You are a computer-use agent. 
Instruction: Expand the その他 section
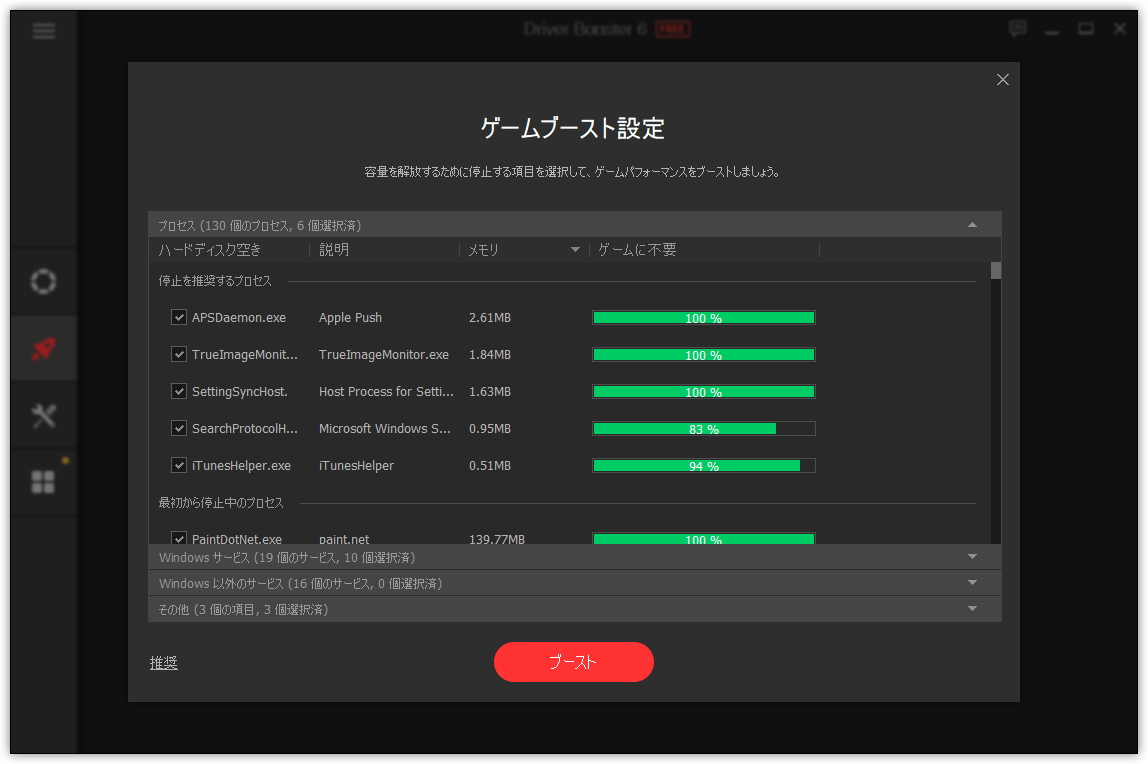pyautogui.click(x=972, y=609)
